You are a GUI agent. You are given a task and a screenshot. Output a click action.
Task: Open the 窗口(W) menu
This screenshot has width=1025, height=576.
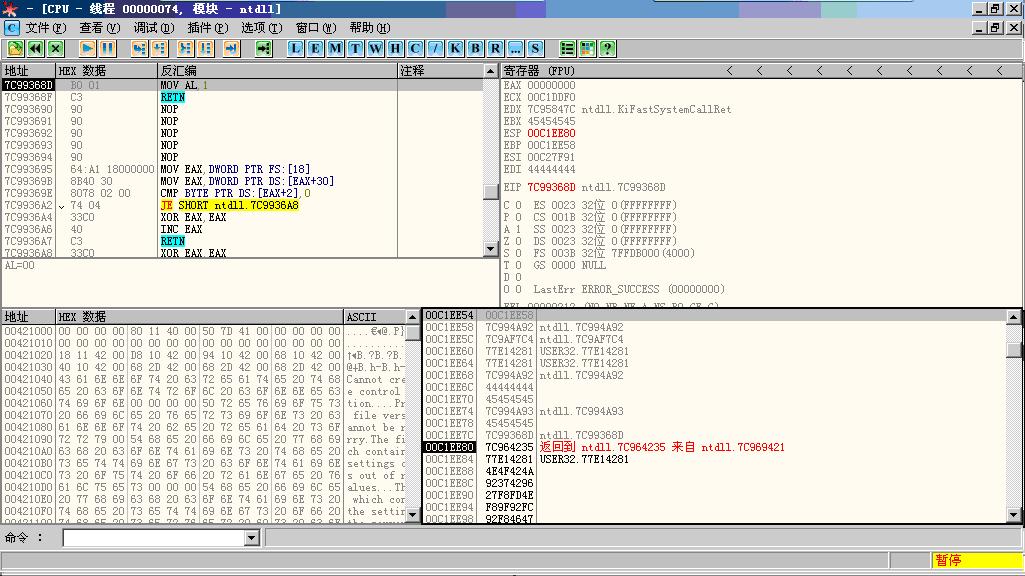click(x=316, y=27)
